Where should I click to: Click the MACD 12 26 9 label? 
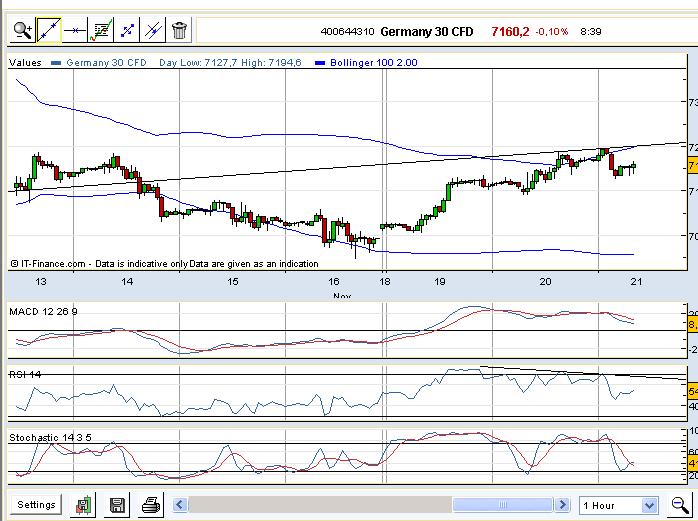click(x=43, y=312)
